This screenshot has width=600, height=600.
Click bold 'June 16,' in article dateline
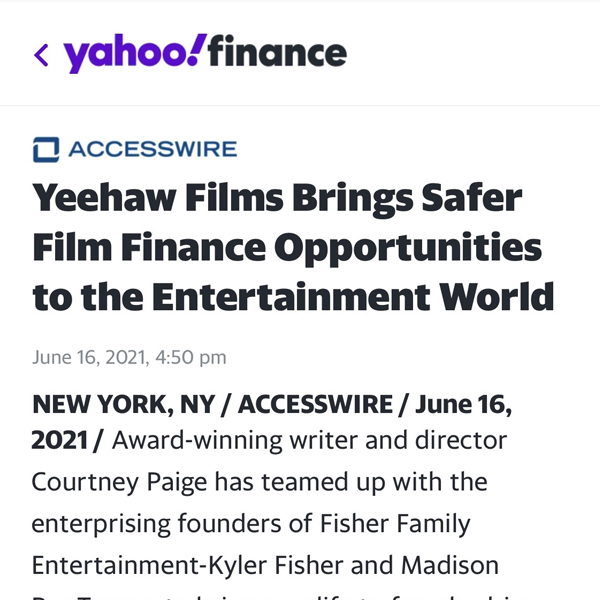463,405
